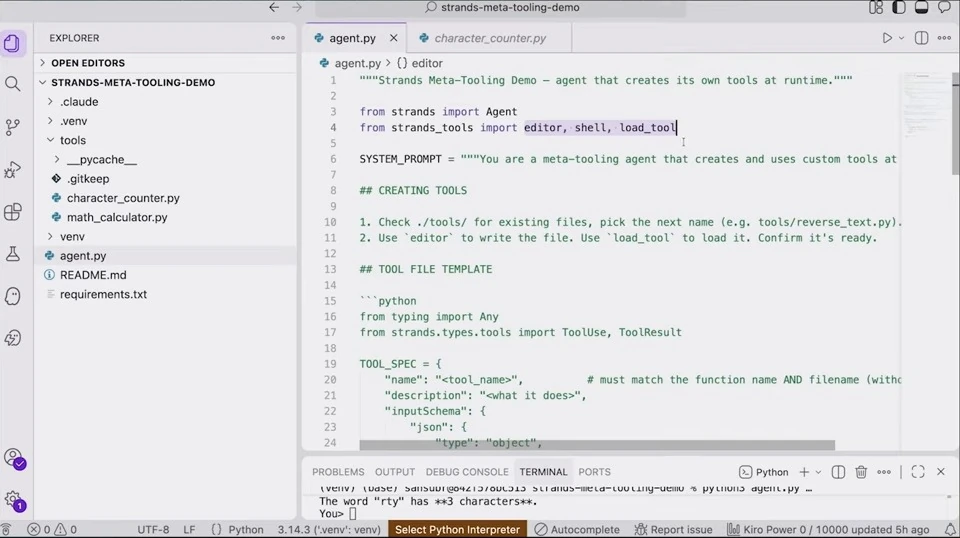Toggle the primary sidebar from the title bar
This screenshot has height=538, width=960.
[x=899, y=7]
